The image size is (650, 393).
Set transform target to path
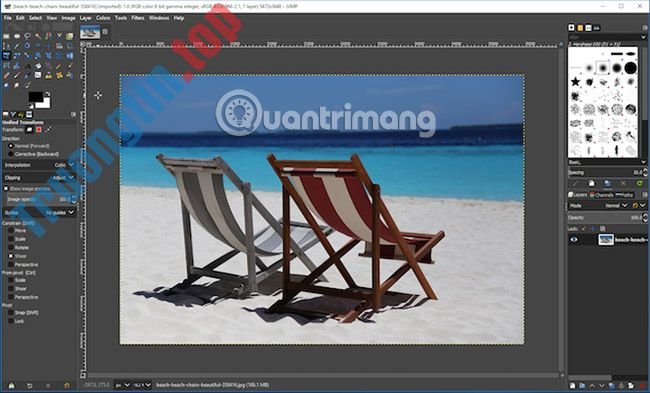click(48, 130)
